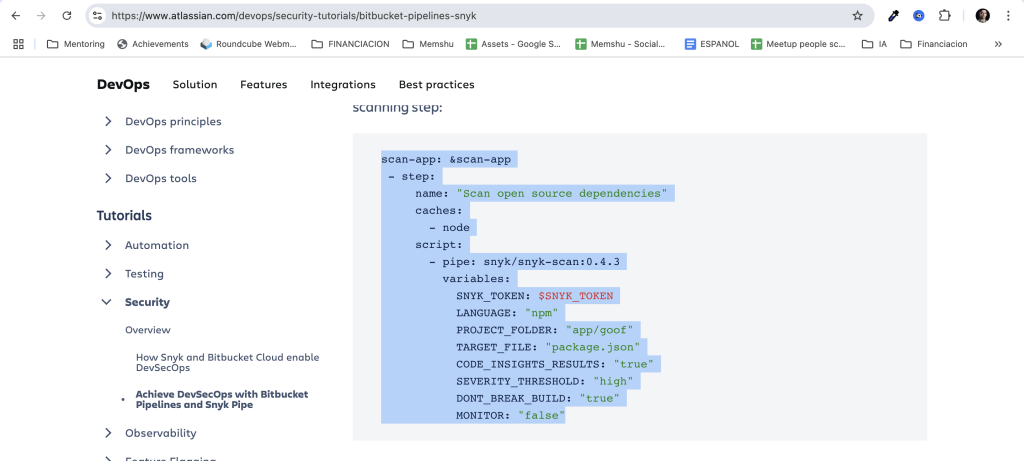Click the "Scan open source dependencies" string
The image size is (1024, 461).
(x=562, y=193)
